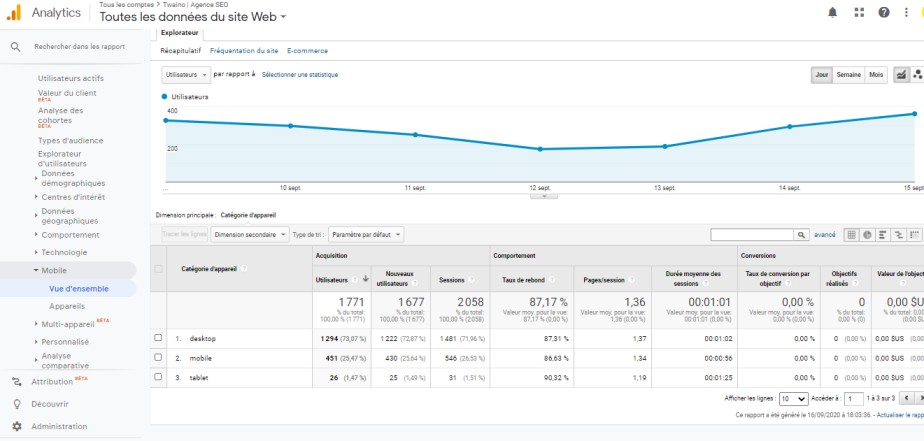Screen dimensions: 924x441
Task: Open the help question mark icon
Action: [x=884, y=12]
